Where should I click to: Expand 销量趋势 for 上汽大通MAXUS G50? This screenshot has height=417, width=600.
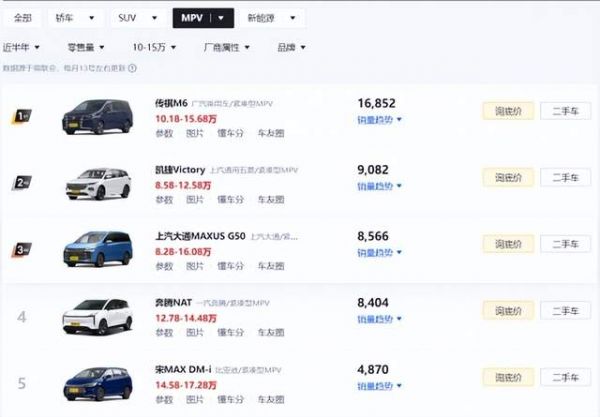(379, 252)
